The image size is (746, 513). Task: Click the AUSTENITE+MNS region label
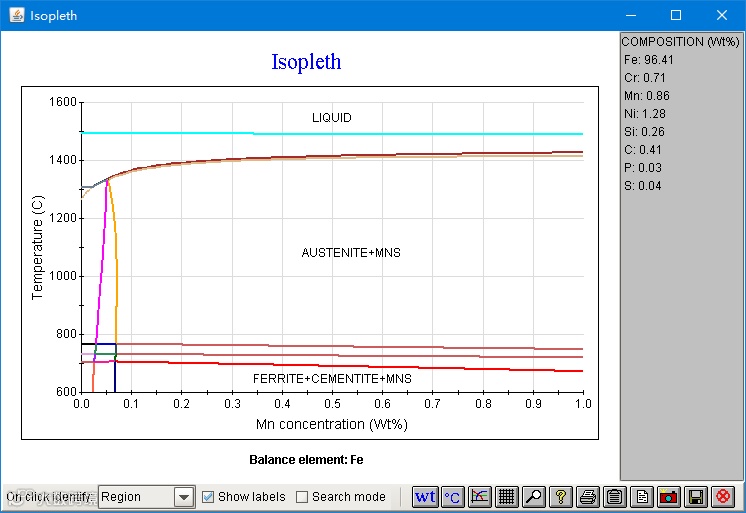[351, 253]
